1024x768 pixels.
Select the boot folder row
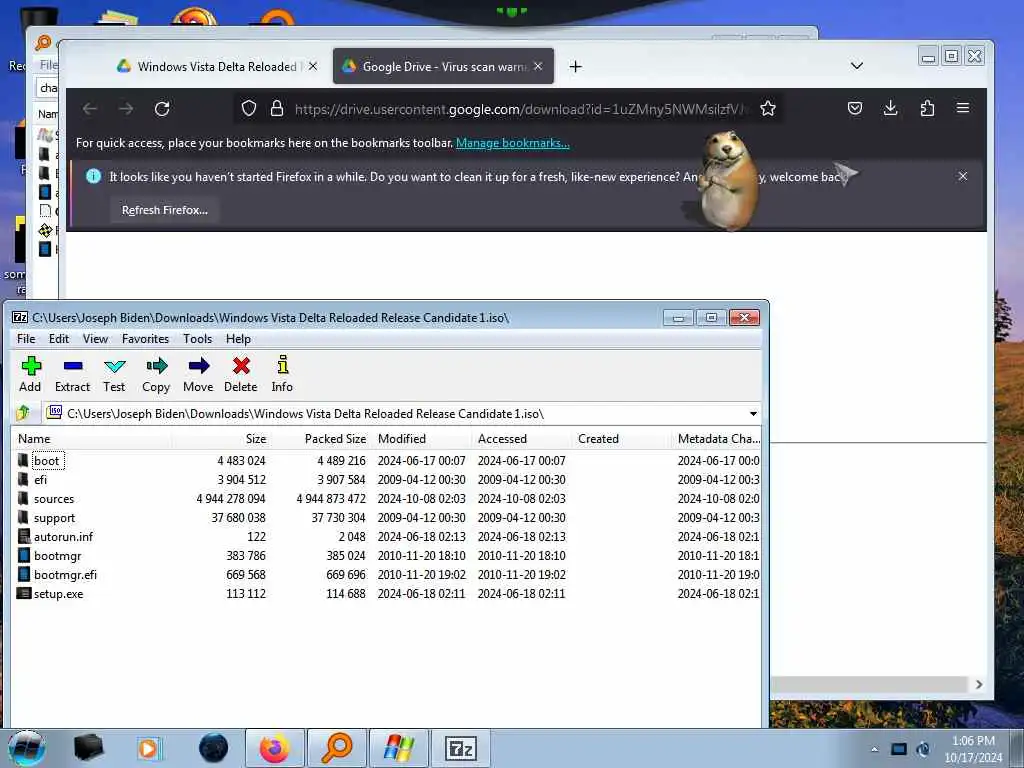[385, 460]
